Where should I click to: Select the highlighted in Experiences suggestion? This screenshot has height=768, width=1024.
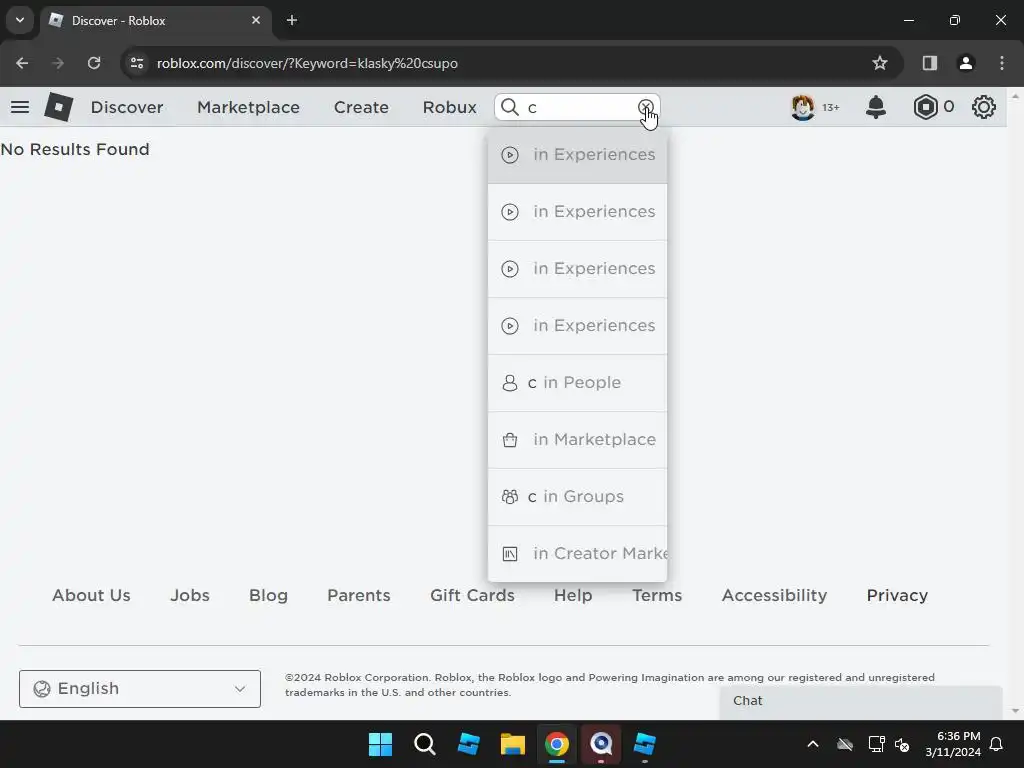tap(577, 155)
